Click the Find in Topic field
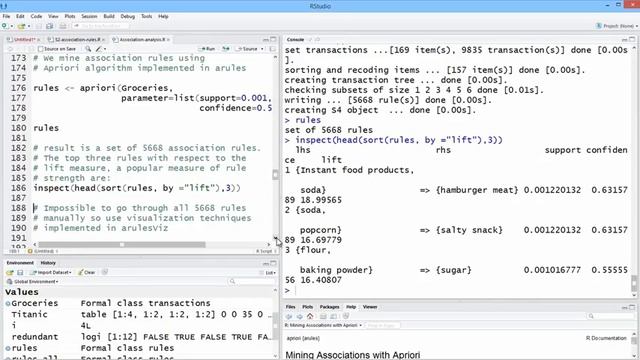640x360 pixels. tap(382, 325)
